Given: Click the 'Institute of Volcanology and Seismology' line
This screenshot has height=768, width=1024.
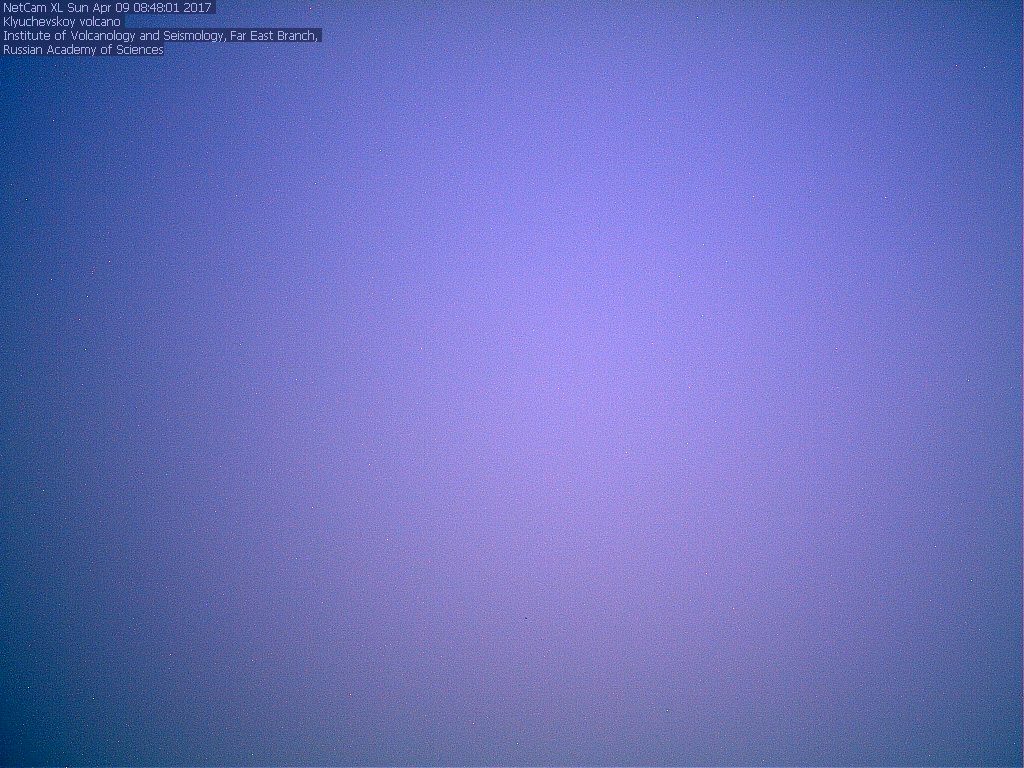Looking at the screenshot, I should click(161, 36).
